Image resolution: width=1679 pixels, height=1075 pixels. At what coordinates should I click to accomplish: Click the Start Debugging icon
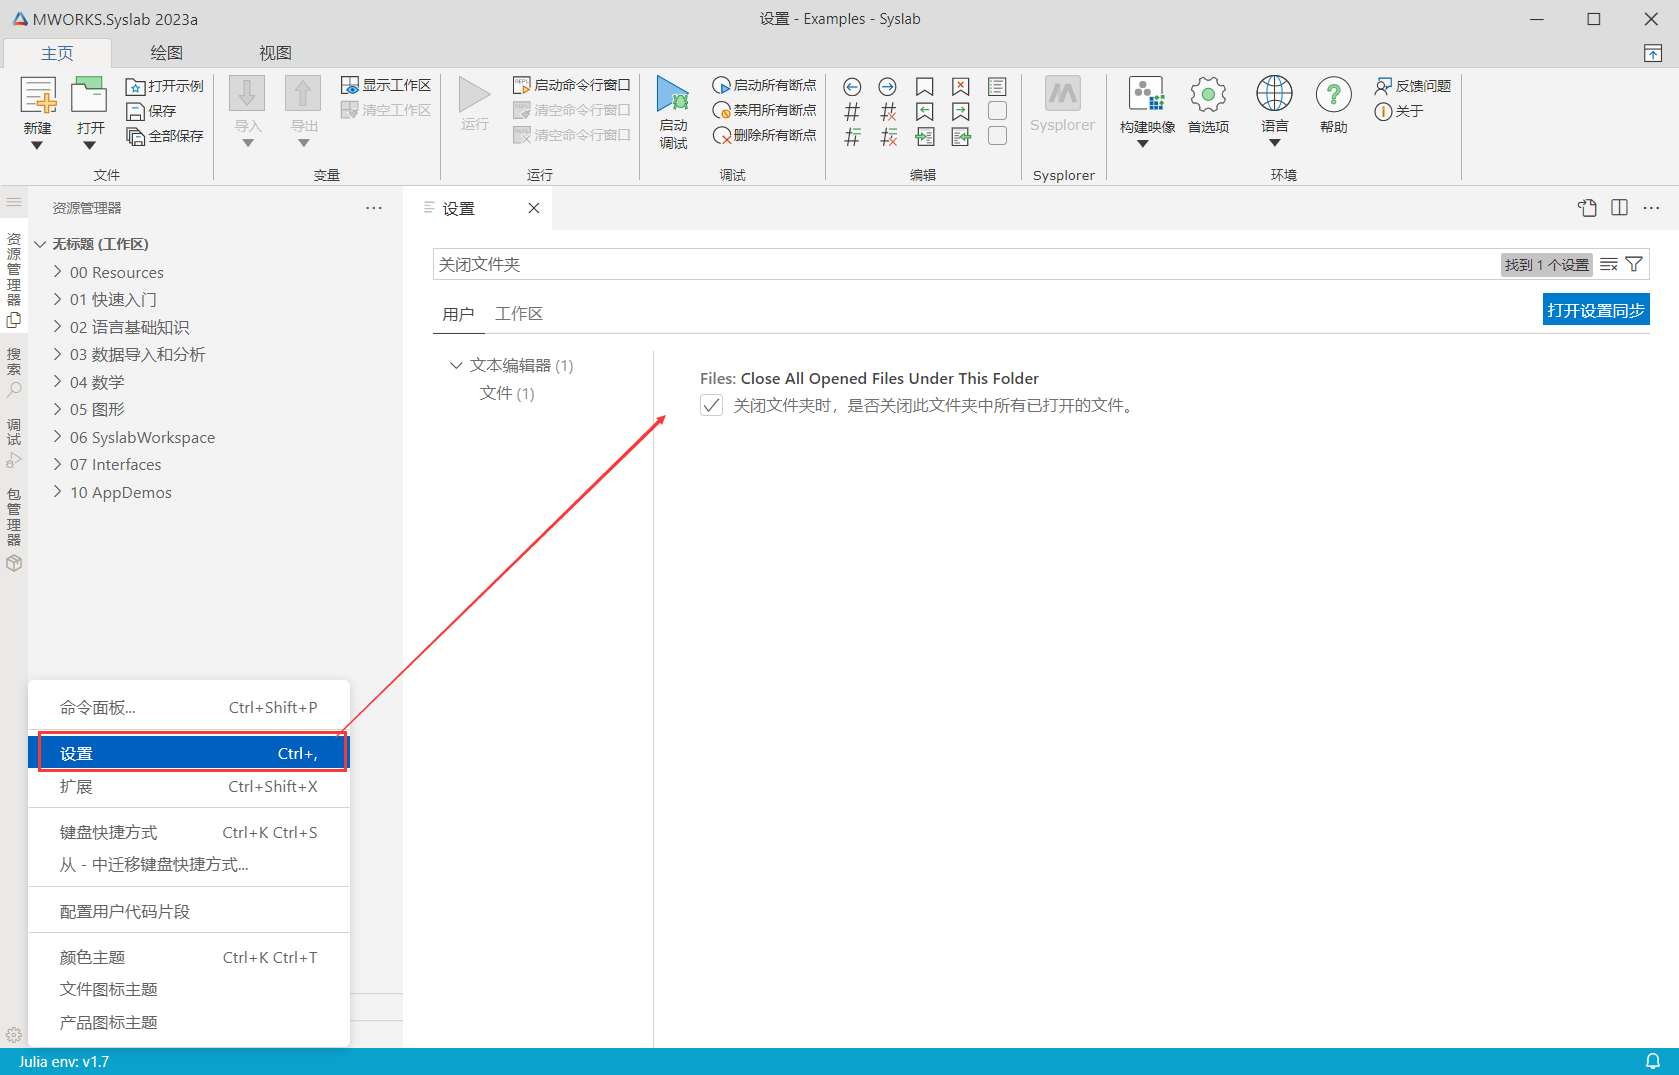click(x=673, y=96)
